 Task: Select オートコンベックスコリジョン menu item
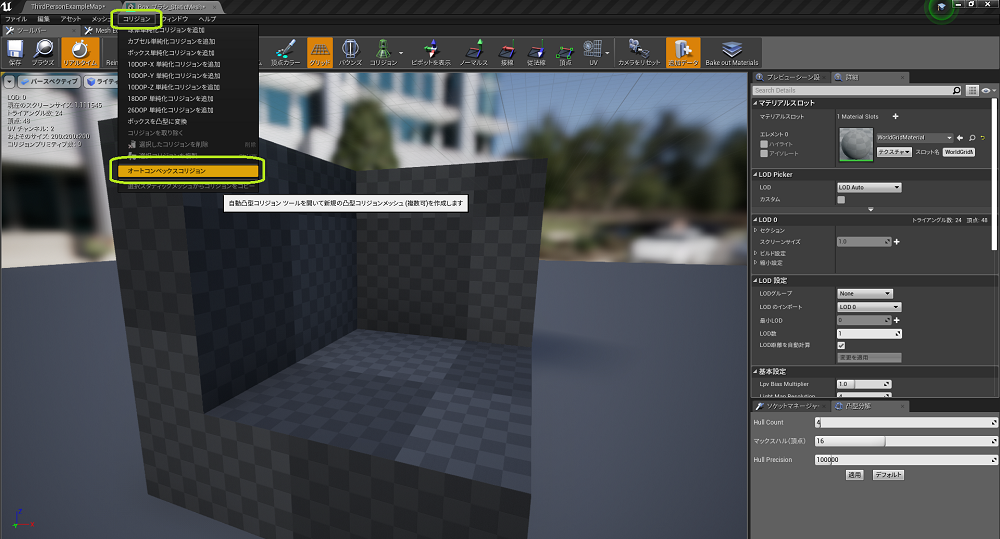(188, 171)
